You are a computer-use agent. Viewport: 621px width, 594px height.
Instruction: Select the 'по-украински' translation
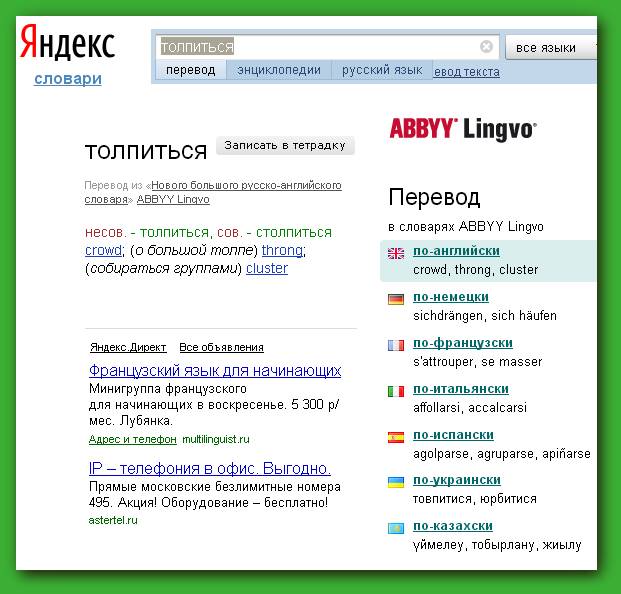(457, 480)
